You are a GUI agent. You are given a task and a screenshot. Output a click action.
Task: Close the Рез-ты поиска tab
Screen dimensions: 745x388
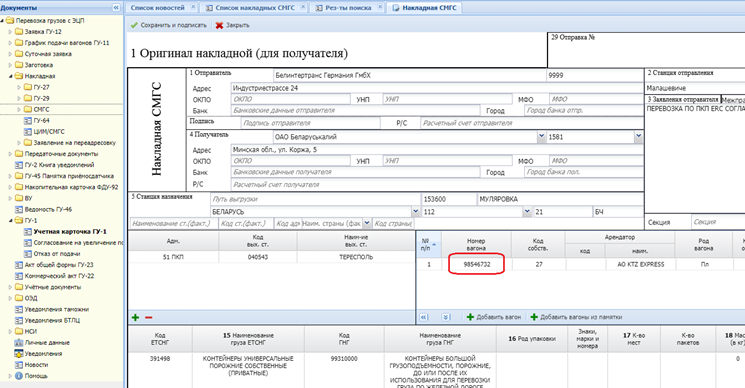(x=380, y=7)
